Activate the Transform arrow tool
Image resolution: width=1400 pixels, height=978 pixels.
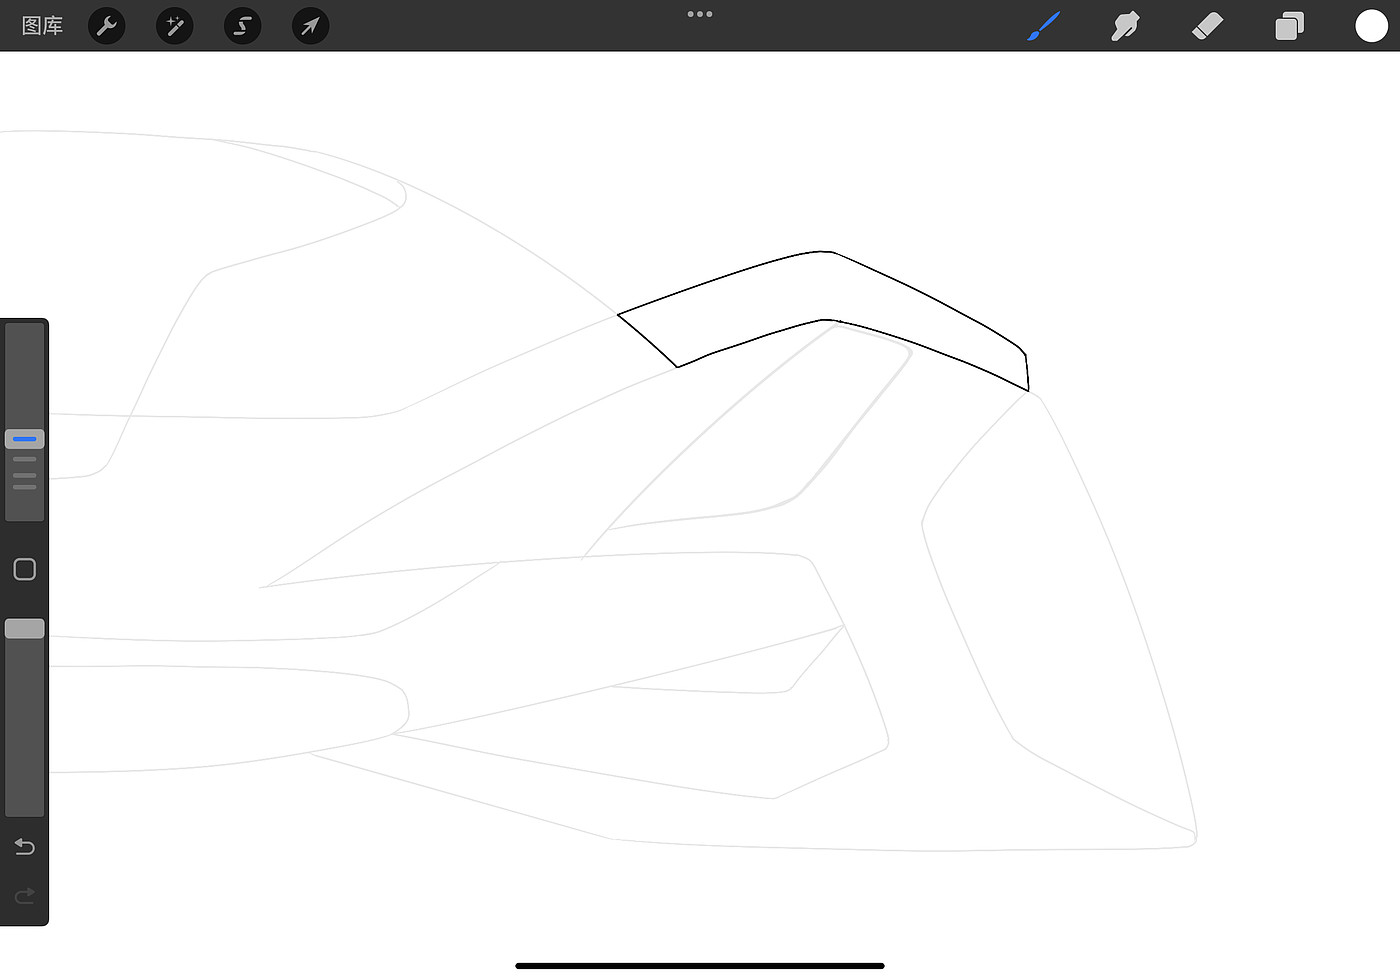click(x=310, y=26)
